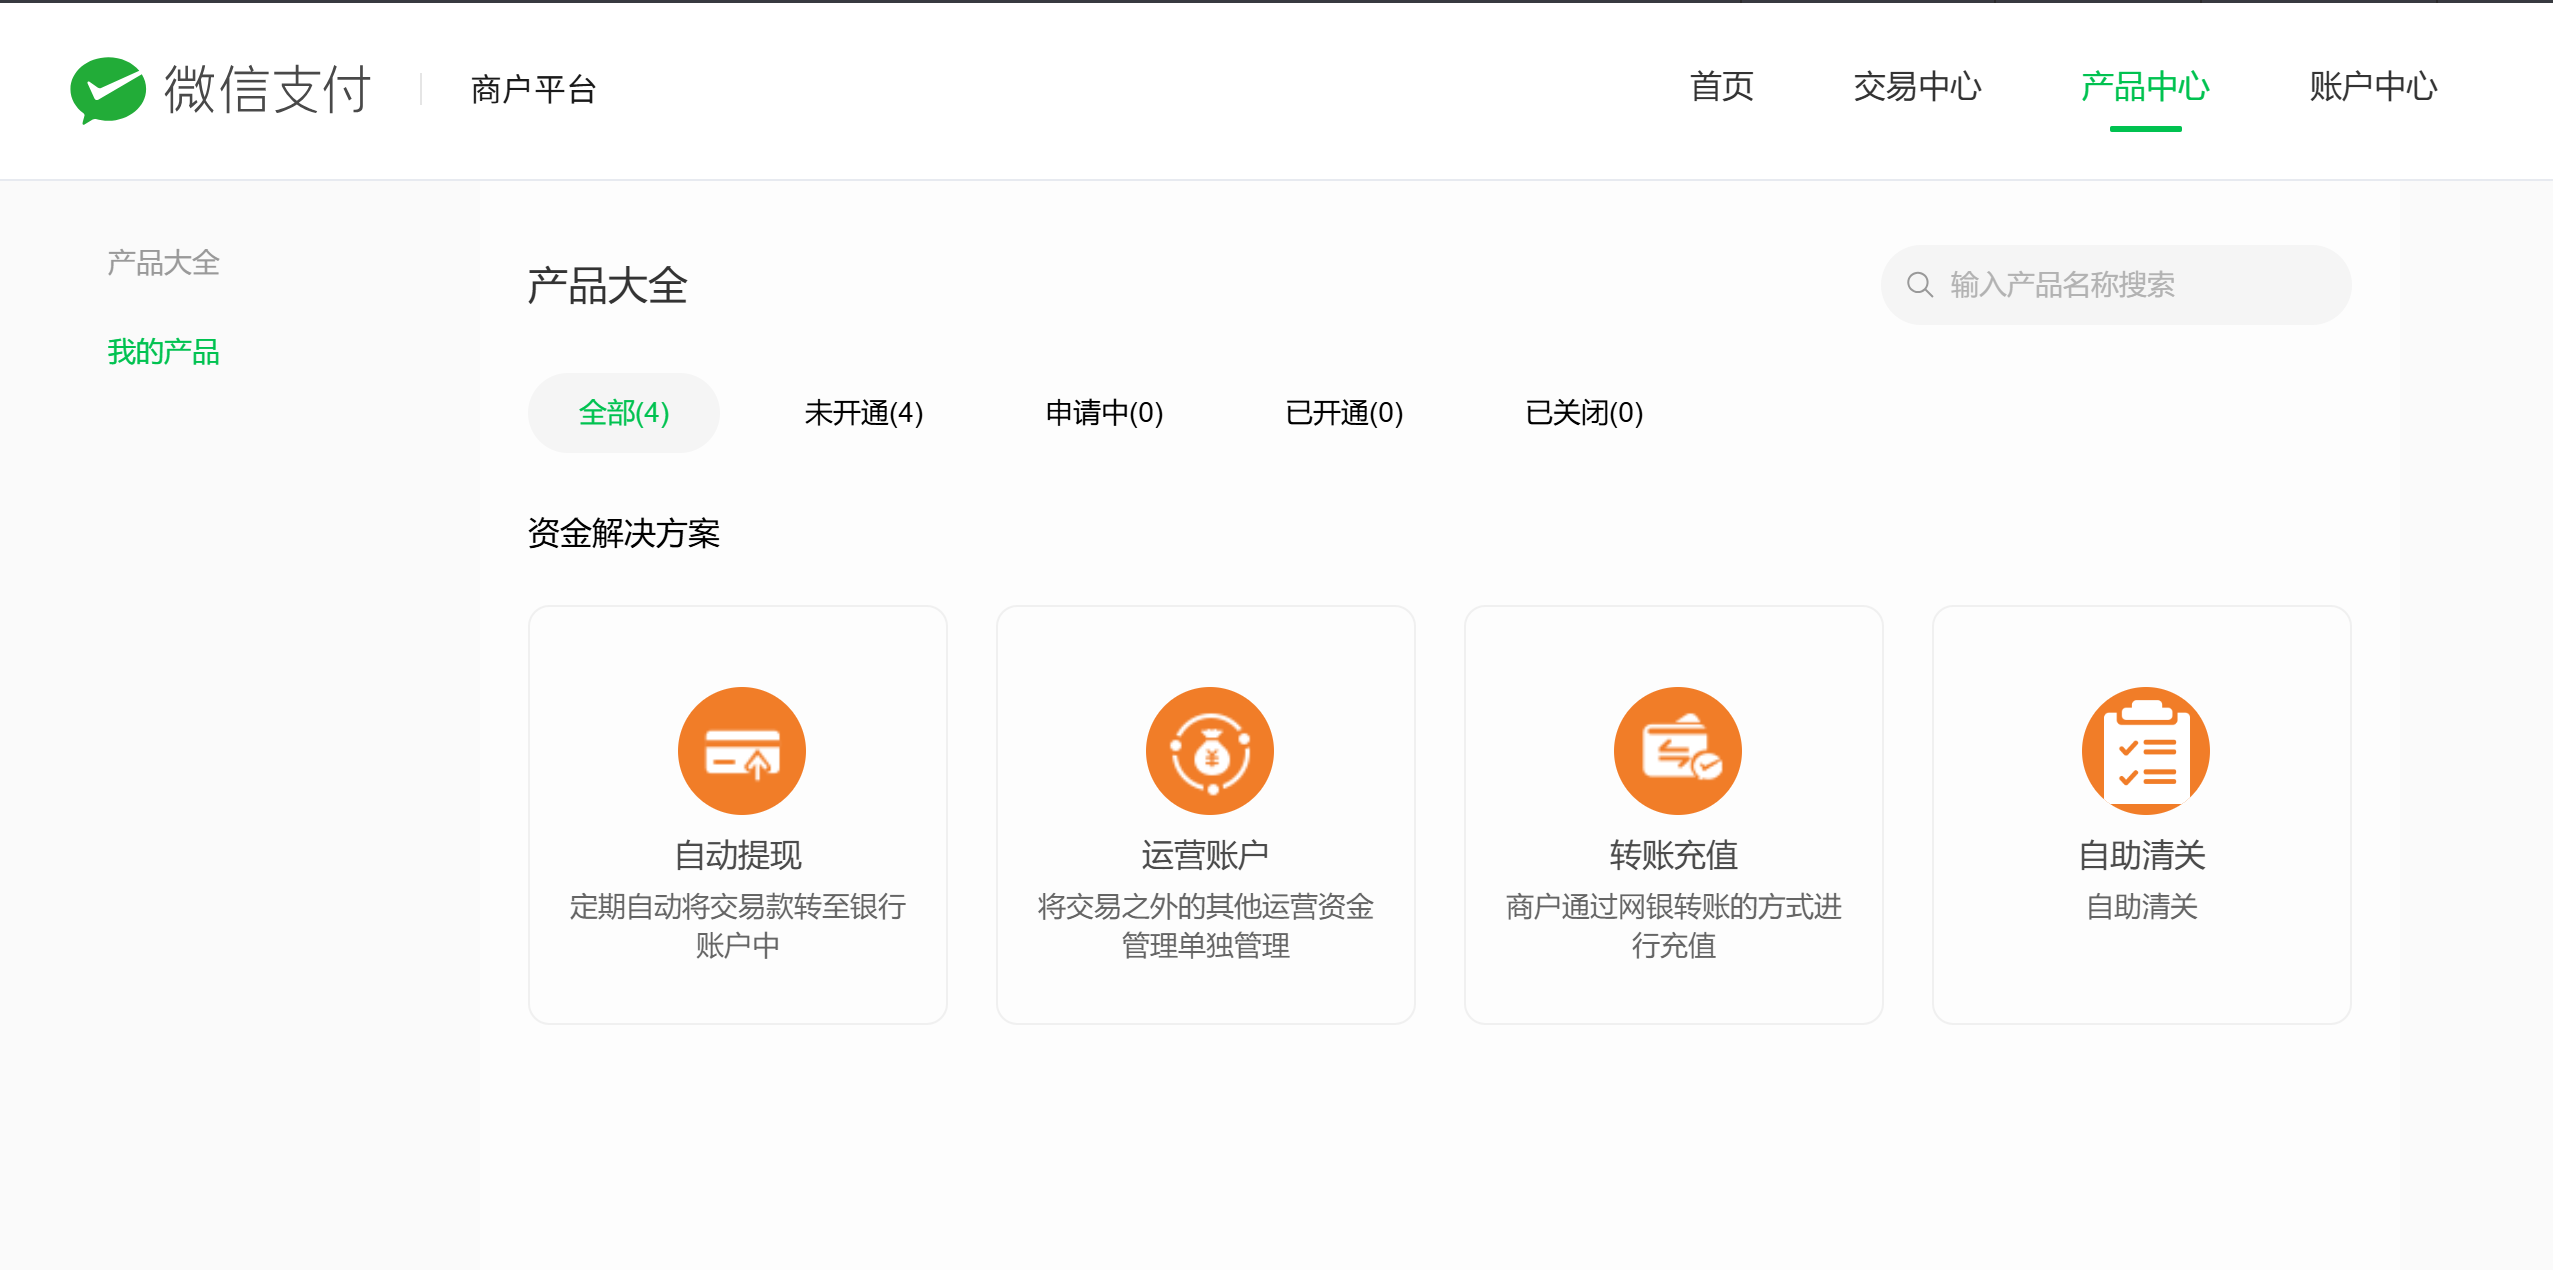Show the 申请中(0) filter tab
Viewport: 2553px width, 1270px height.
(1104, 413)
